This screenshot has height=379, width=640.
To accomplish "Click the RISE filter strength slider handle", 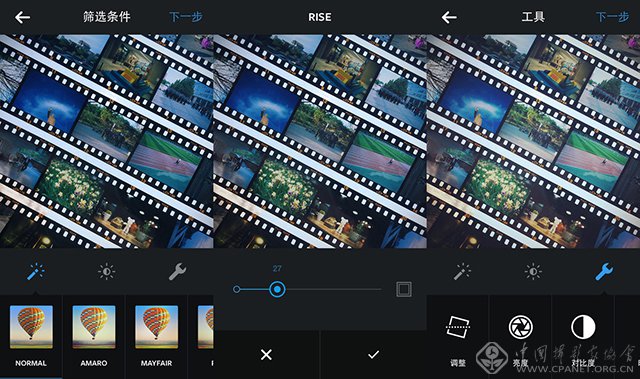I will point(277,289).
